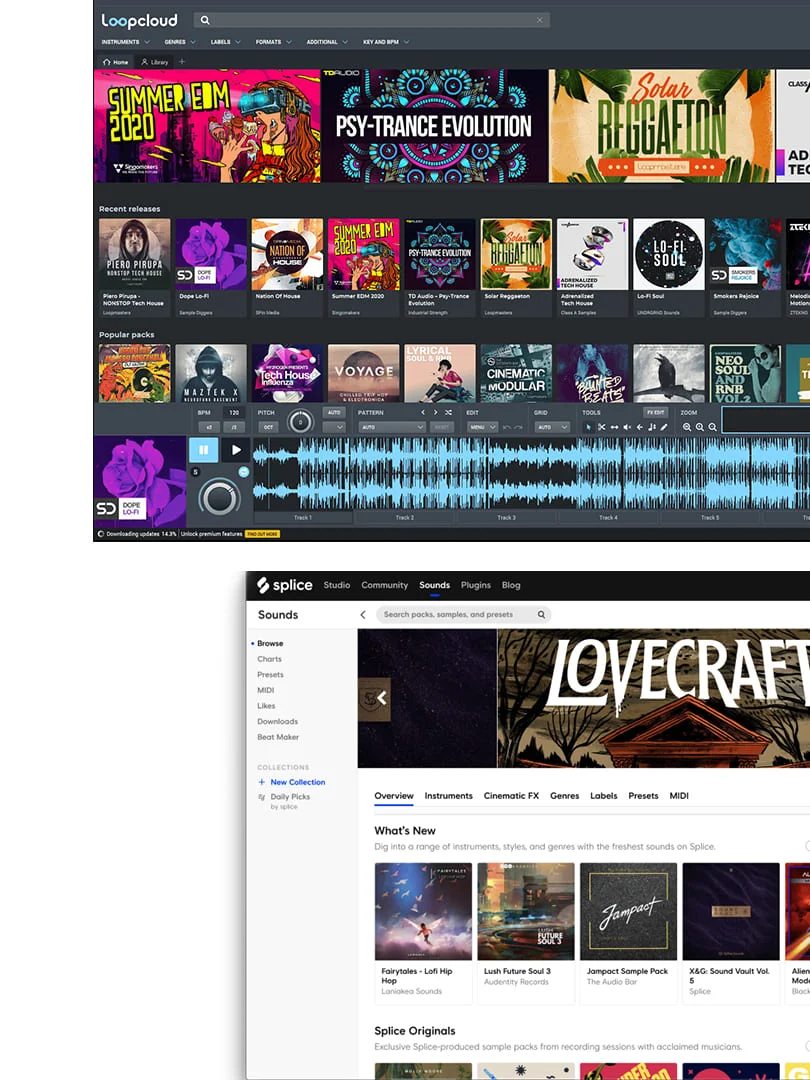Click the solo S button beside volume knob
This screenshot has height=1080, width=810.
tap(196, 472)
